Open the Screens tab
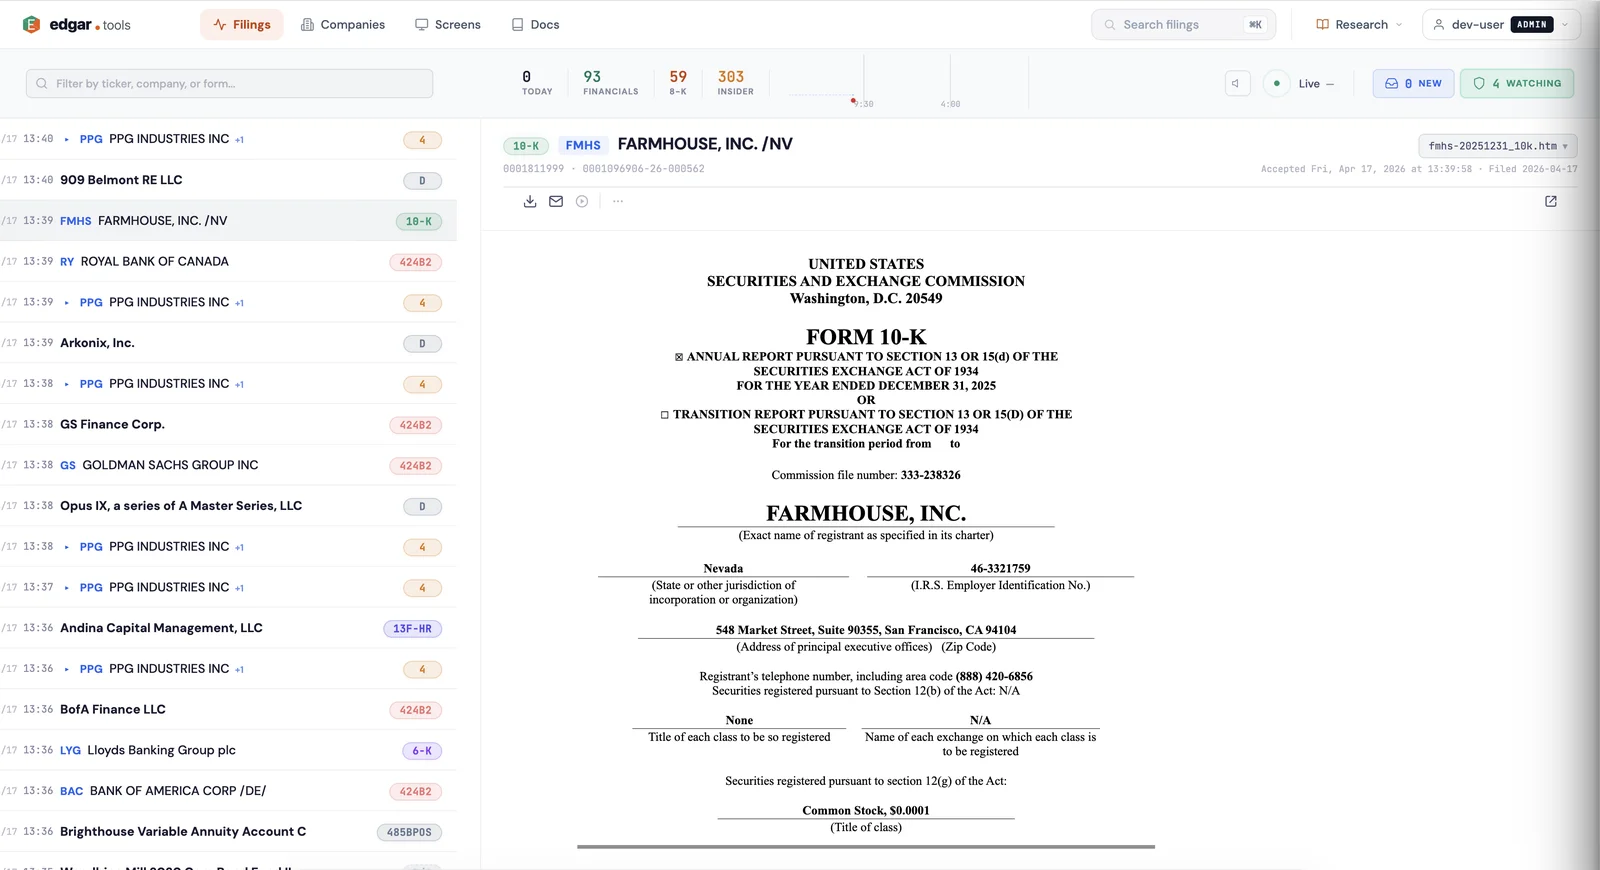 pos(448,24)
